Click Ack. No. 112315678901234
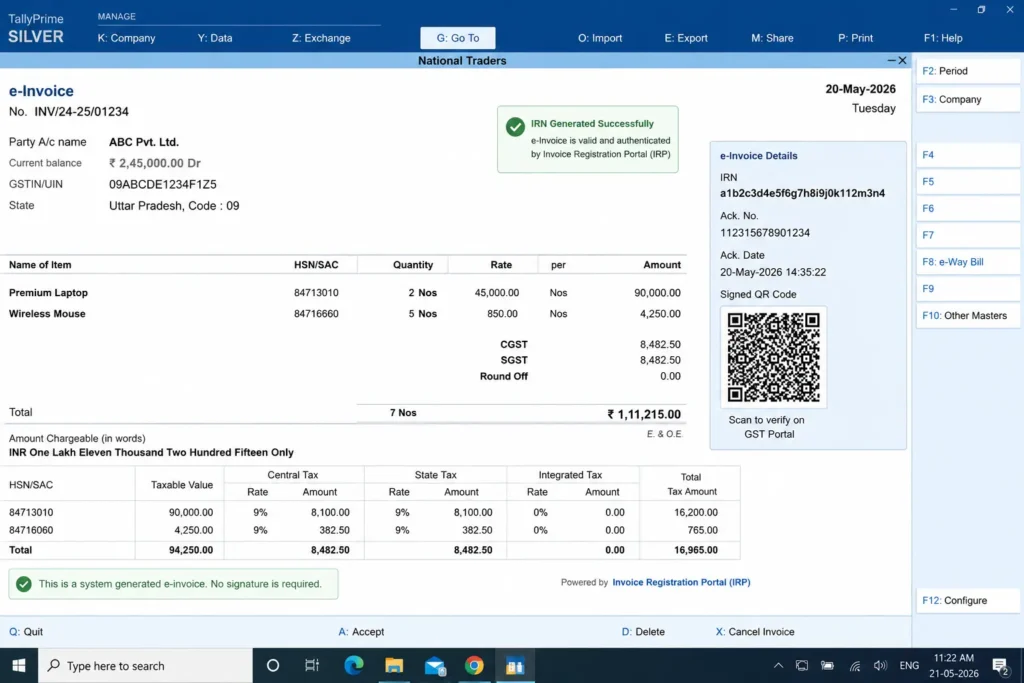The image size is (1024, 683). point(765,232)
